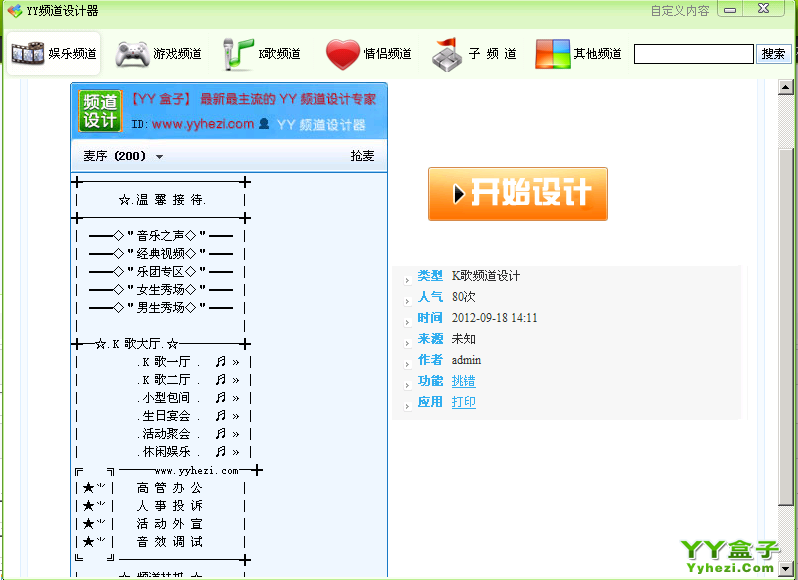The height and width of the screenshot is (580, 798).
Task: Click the search input field
Action: click(x=694, y=54)
